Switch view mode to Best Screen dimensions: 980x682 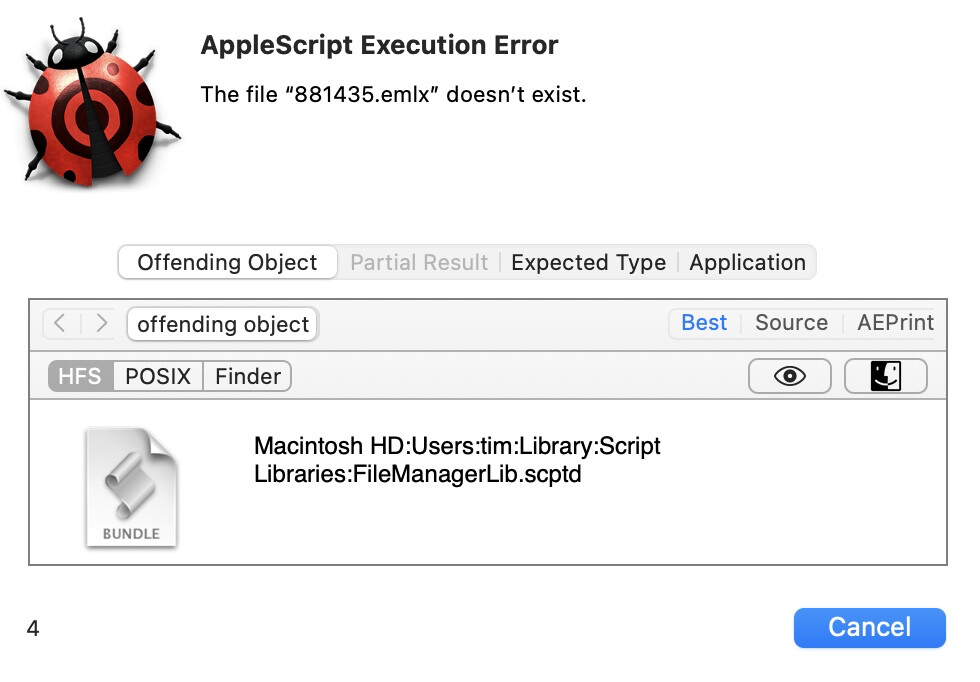(x=704, y=322)
